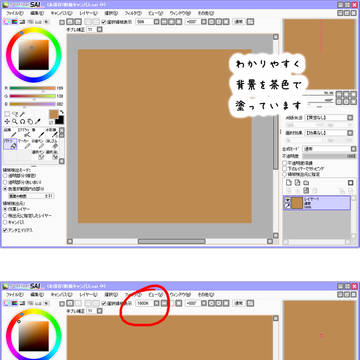Show the RGB slider panel in upper window
This screenshot has height=360, width=360.
[14, 22]
